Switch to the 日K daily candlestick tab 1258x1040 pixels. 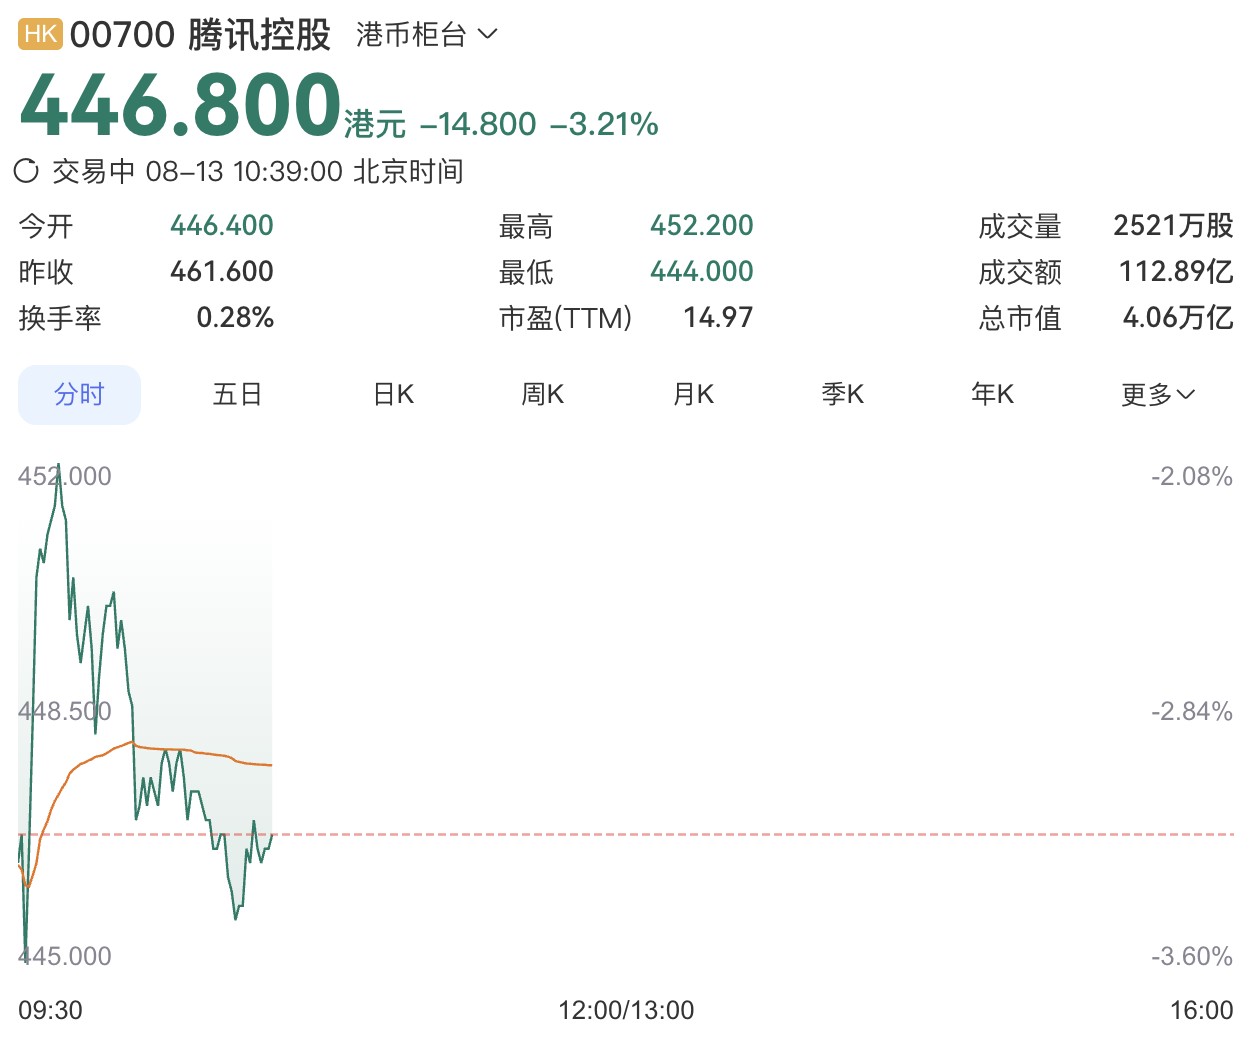pos(393,395)
